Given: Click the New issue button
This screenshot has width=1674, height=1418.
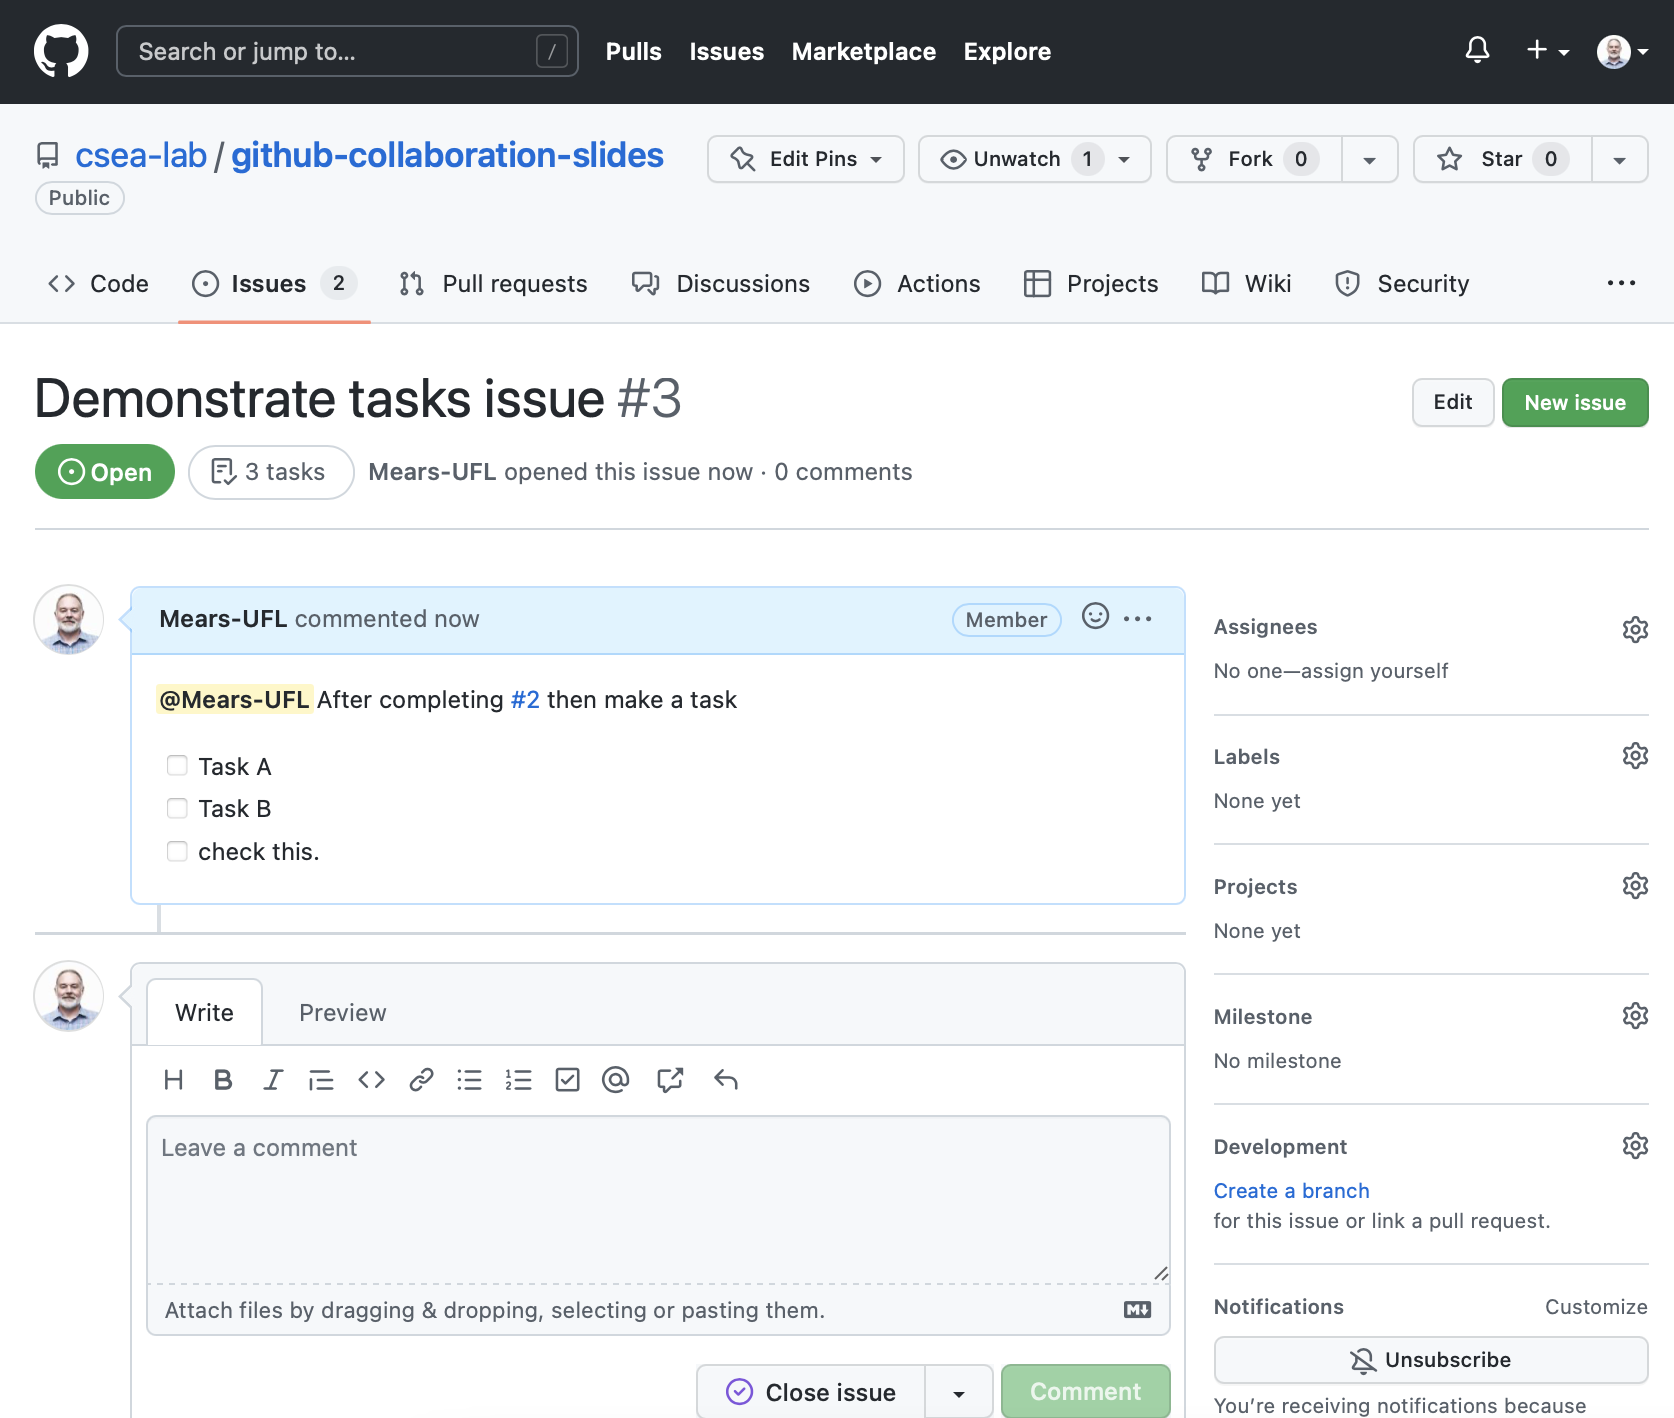Looking at the screenshot, I should 1574,403.
